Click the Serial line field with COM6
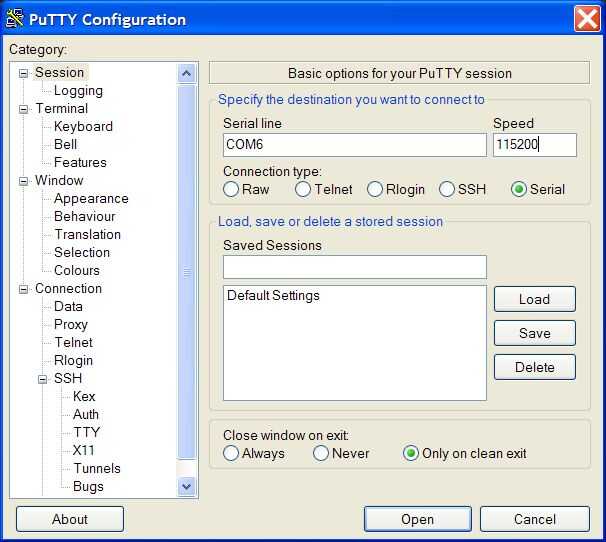606x542 pixels. (x=355, y=145)
